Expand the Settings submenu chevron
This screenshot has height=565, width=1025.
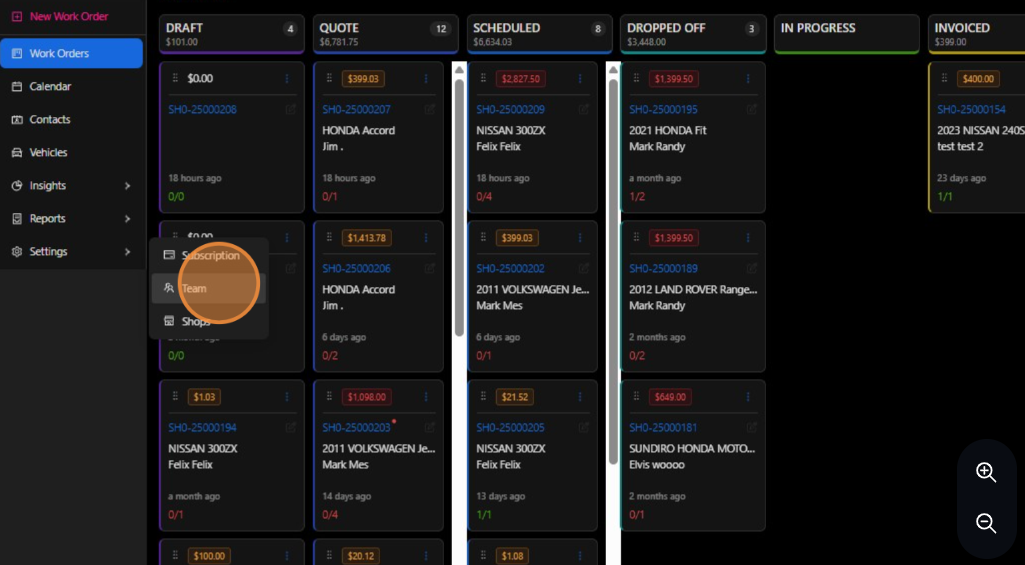[x=127, y=252]
